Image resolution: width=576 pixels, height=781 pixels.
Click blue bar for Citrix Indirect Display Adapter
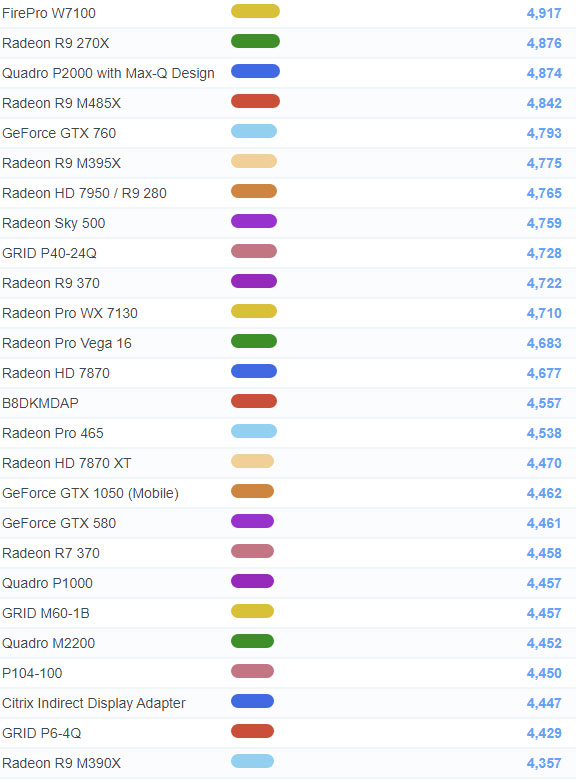pos(252,701)
